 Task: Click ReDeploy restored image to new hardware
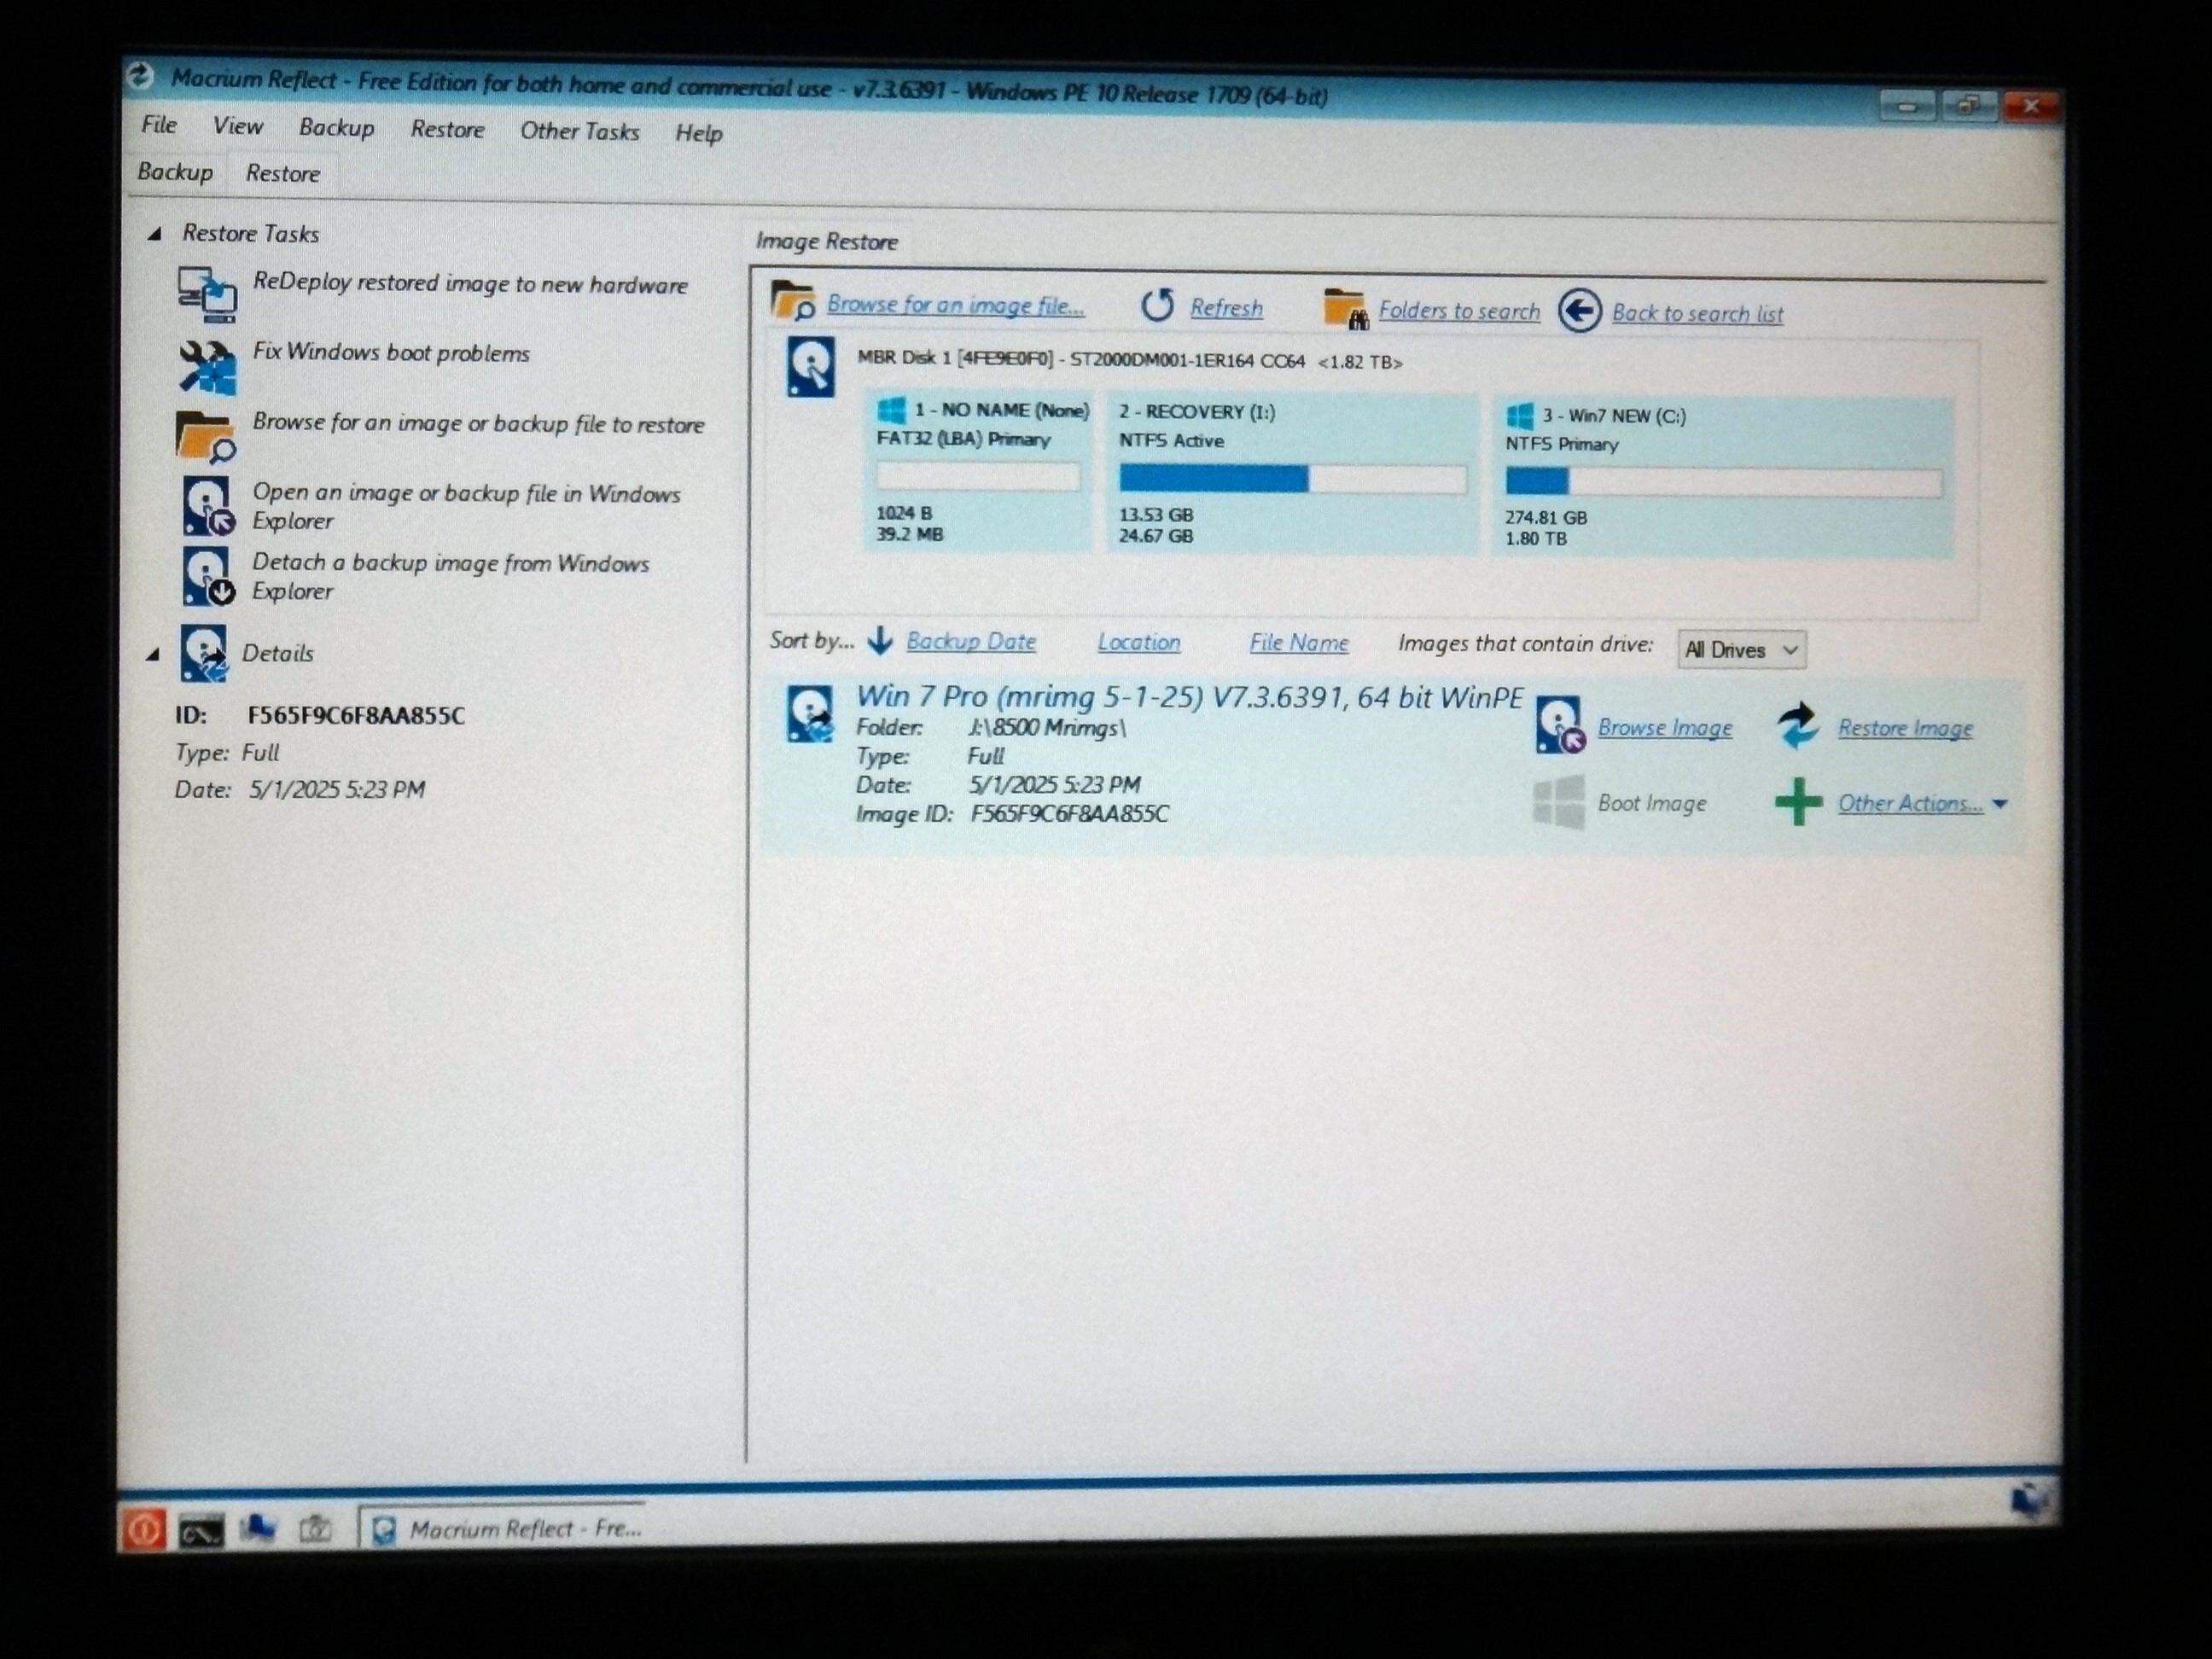[x=470, y=284]
